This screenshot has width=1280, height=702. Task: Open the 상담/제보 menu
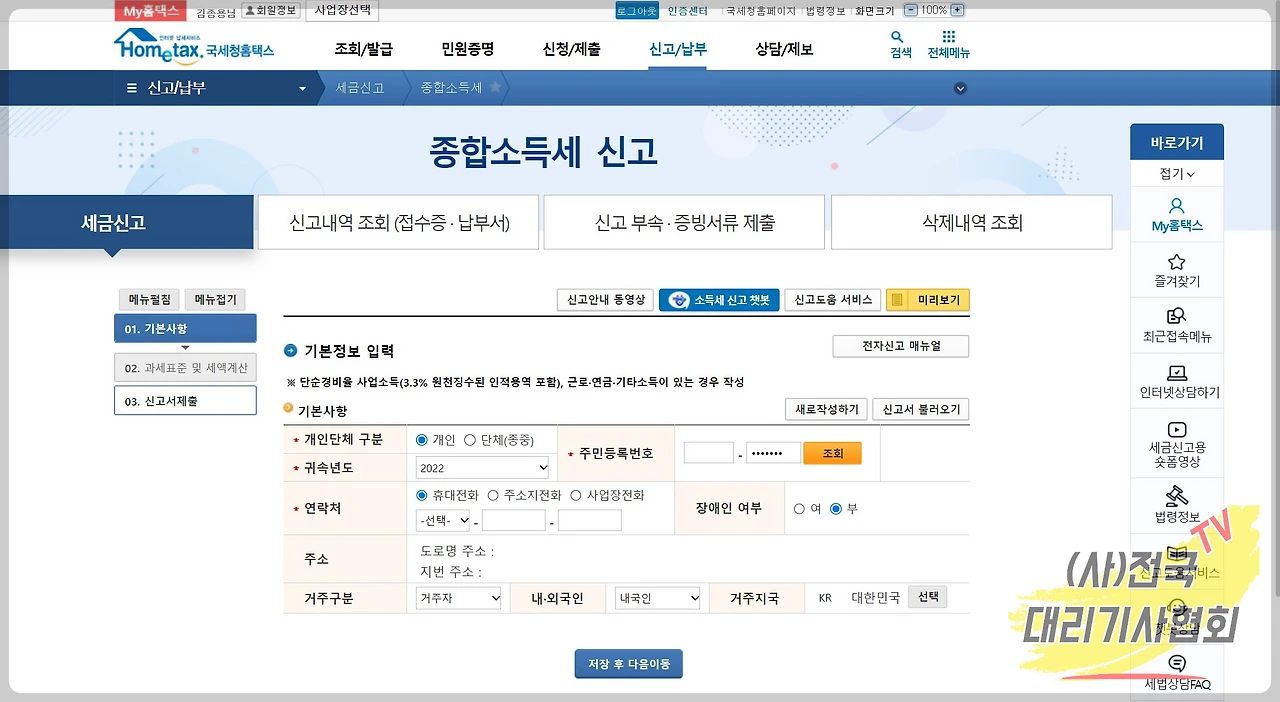pyautogui.click(x=784, y=49)
